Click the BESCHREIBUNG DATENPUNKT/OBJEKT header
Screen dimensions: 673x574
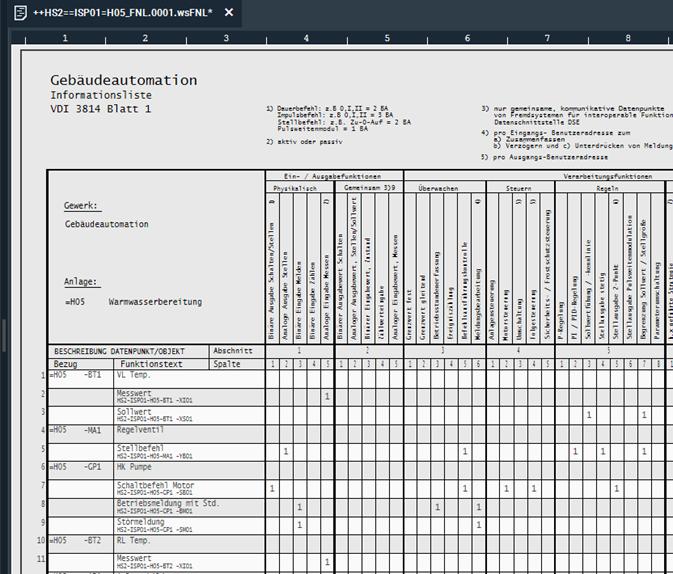pos(119,351)
